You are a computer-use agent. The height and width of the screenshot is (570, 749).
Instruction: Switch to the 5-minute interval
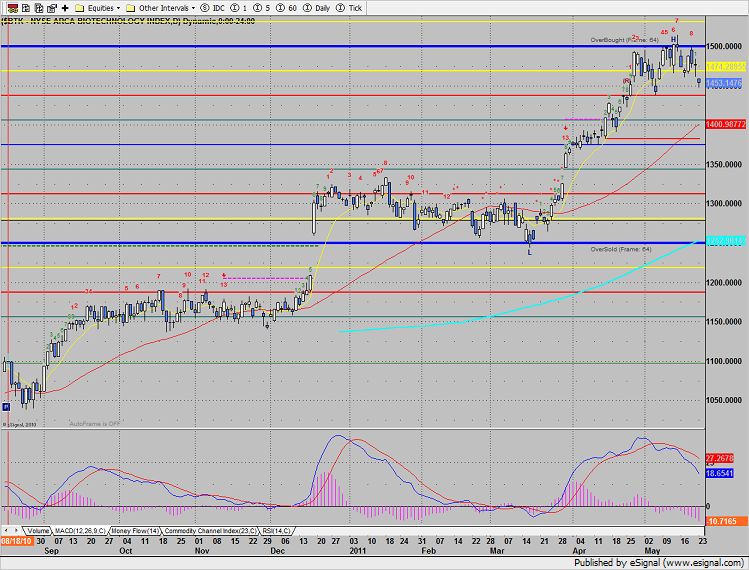point(262,8)
